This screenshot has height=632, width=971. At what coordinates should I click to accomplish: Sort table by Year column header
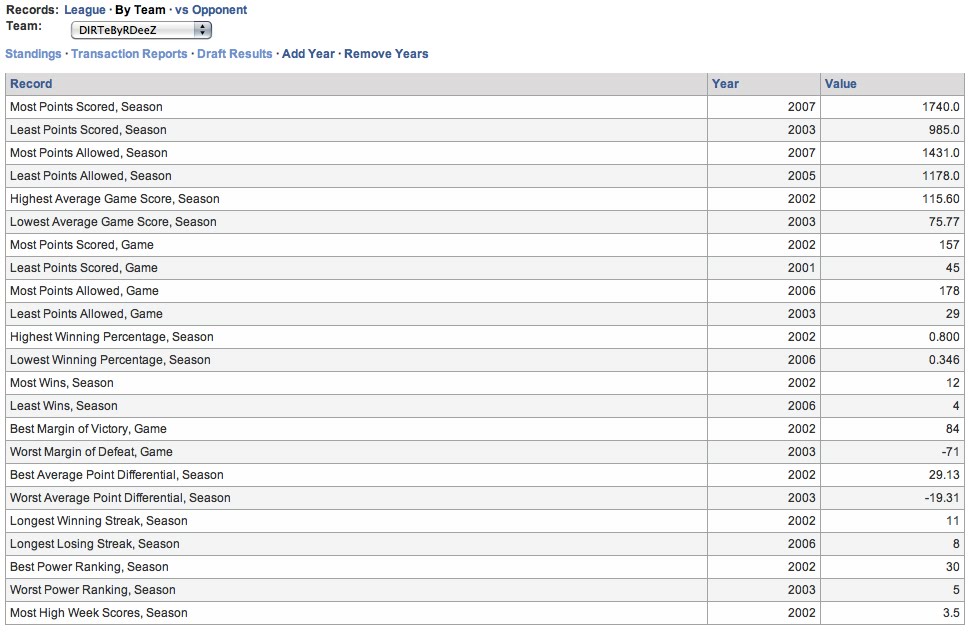tap(725, 84)
